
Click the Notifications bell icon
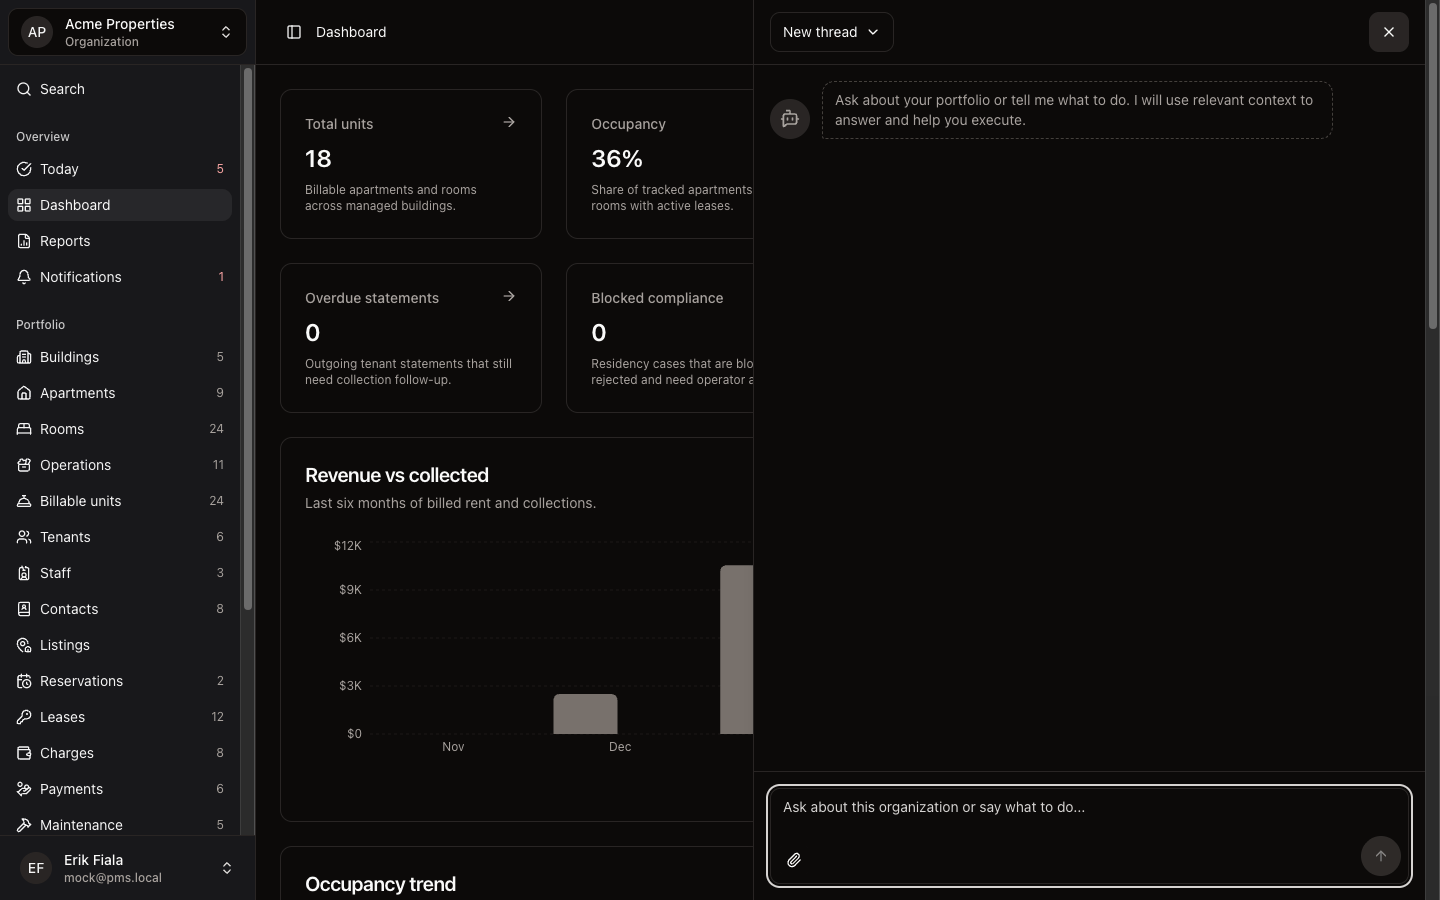click(x=23, y=277)
